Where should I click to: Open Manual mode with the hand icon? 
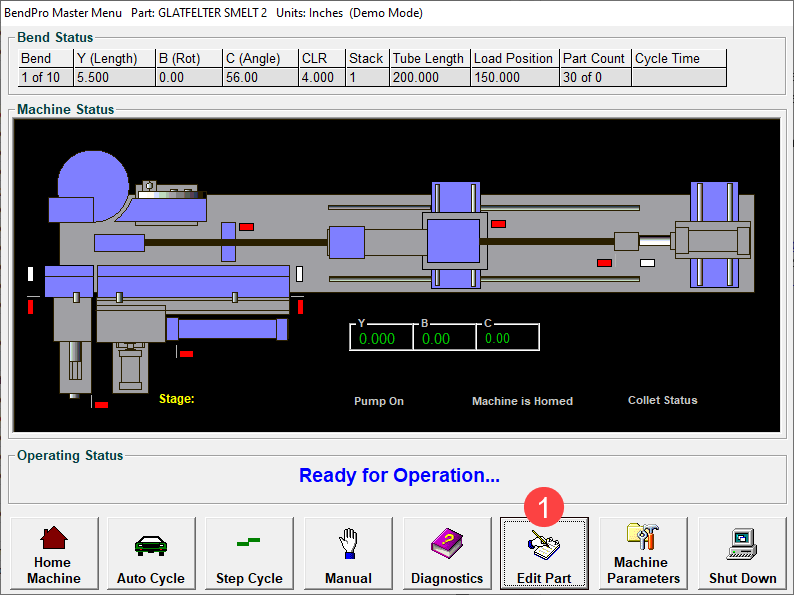pos(347,545)
